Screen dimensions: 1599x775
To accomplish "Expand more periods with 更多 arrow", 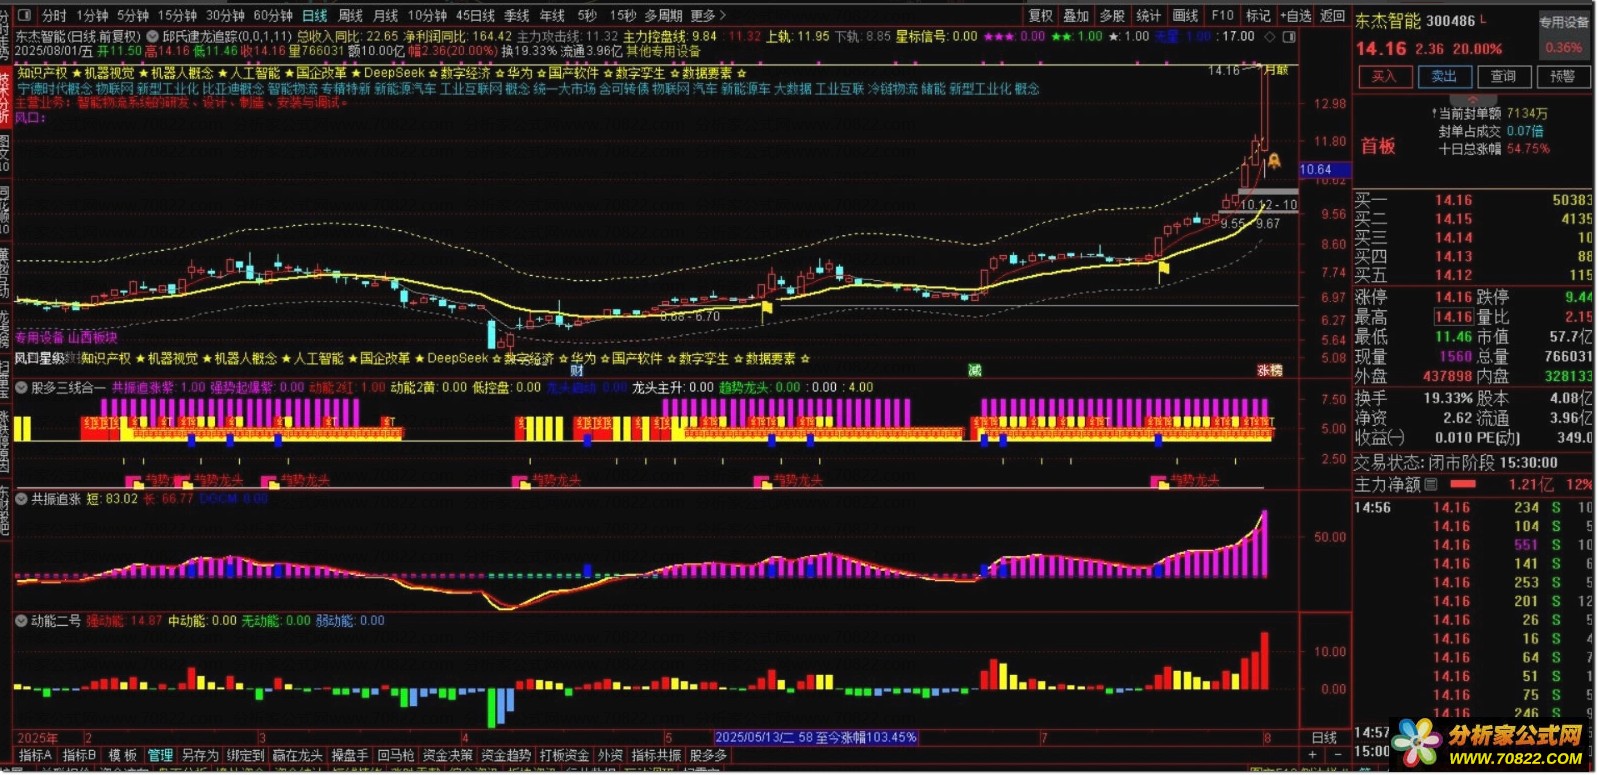I will (x=708, y=15).
